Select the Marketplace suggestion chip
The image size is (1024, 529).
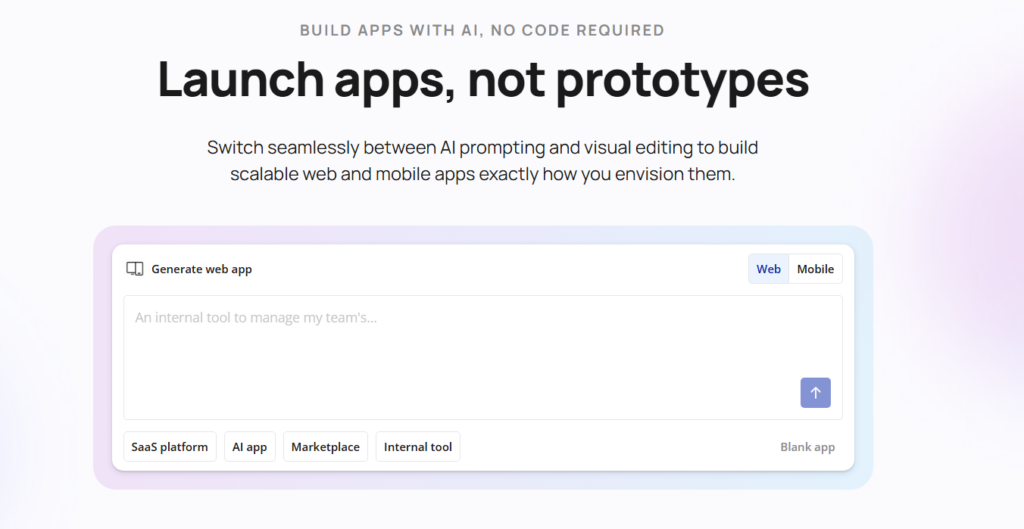tap(325, 447)
